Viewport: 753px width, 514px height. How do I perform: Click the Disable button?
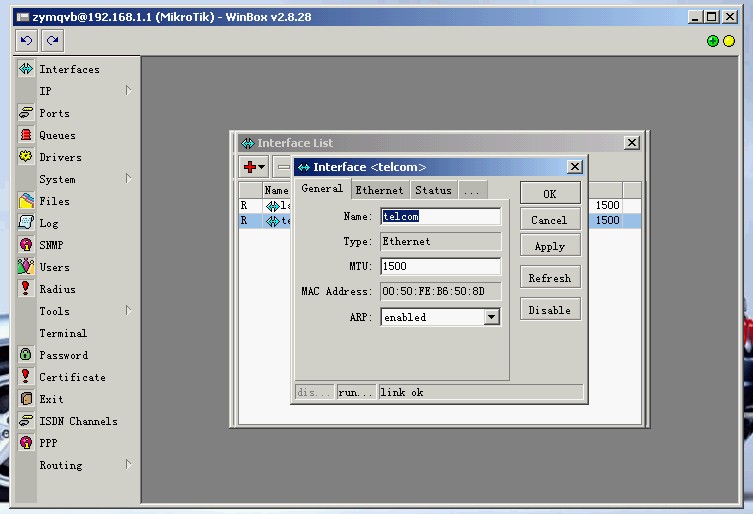[x=550, y=310]
